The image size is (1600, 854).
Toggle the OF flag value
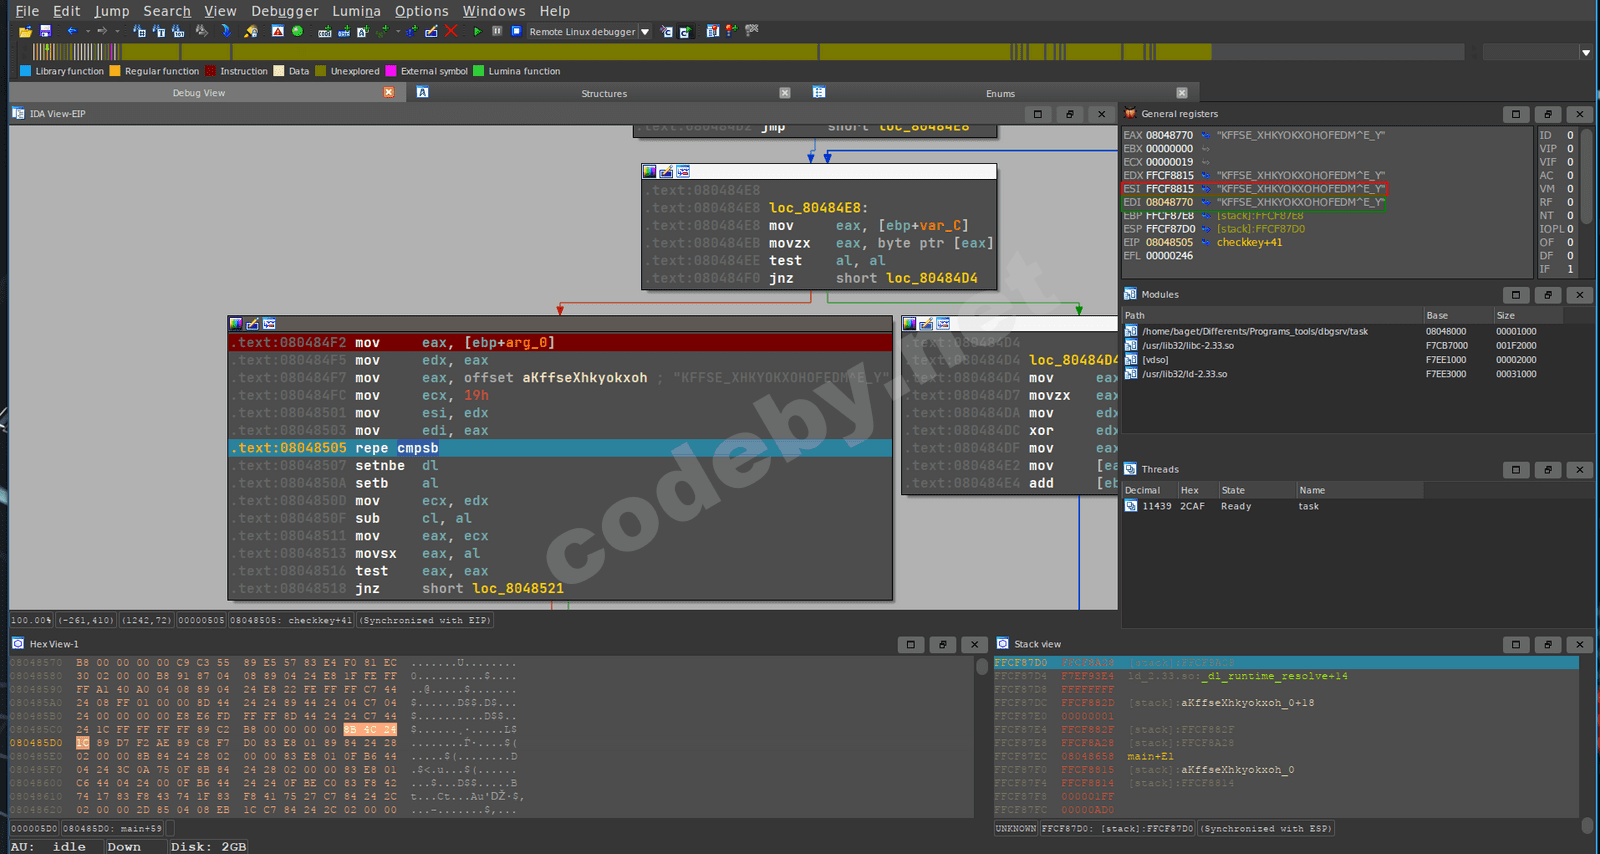pyautogui.click(x=1570, y=242)
